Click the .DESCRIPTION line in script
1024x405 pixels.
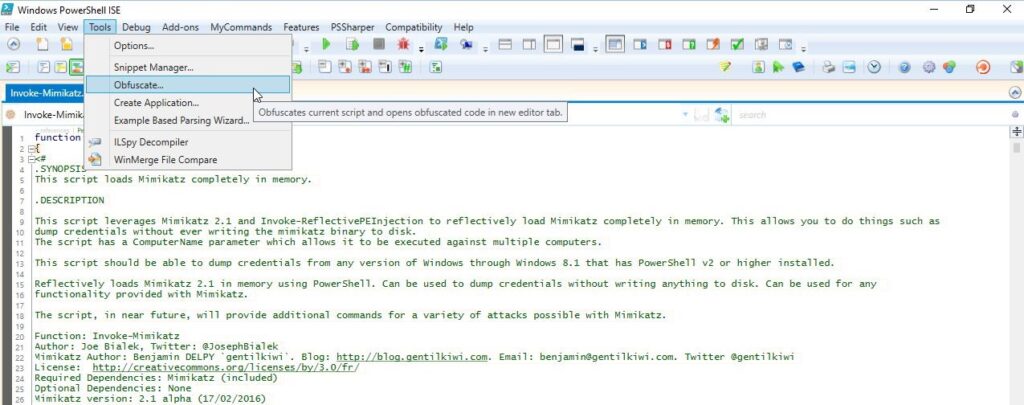[69, 200]
